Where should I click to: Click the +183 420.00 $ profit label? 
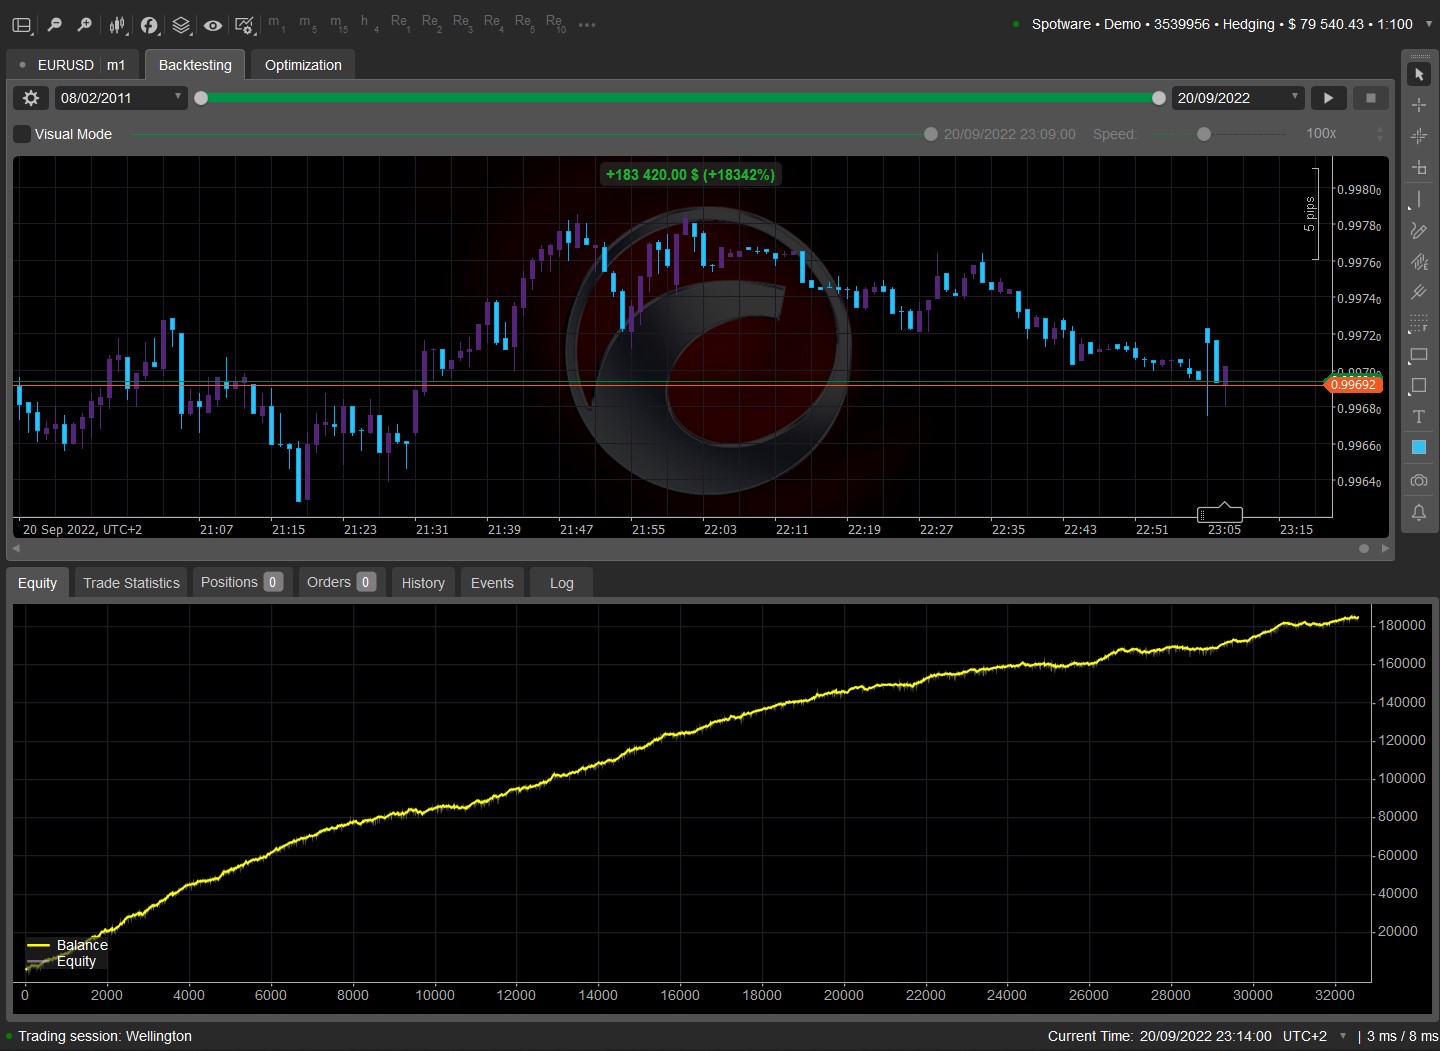(690, 175)
